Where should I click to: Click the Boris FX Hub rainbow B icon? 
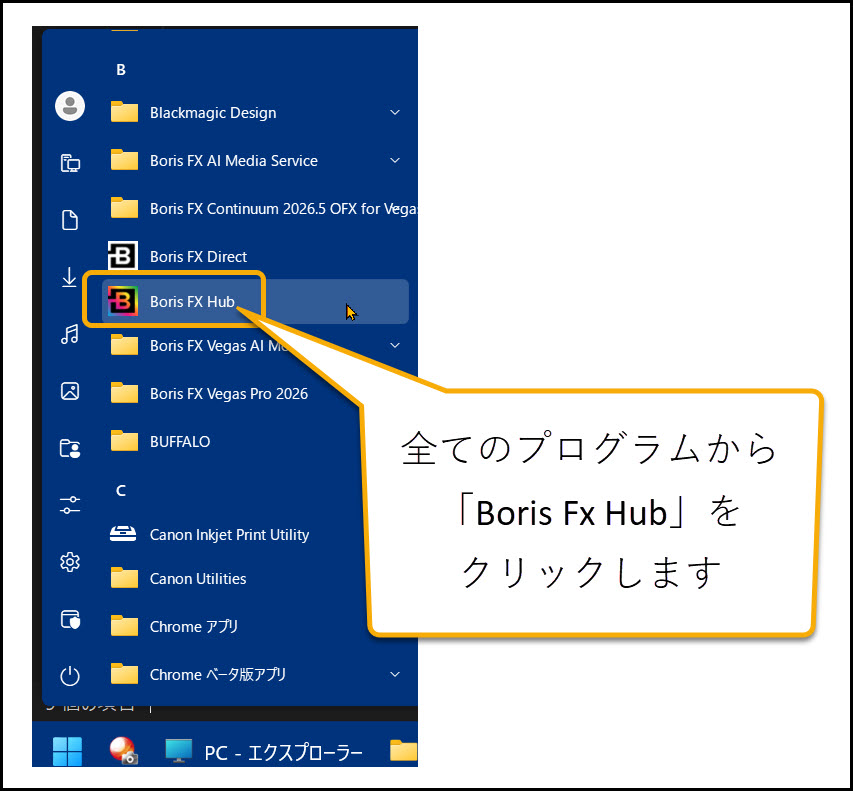click(122, 301)
